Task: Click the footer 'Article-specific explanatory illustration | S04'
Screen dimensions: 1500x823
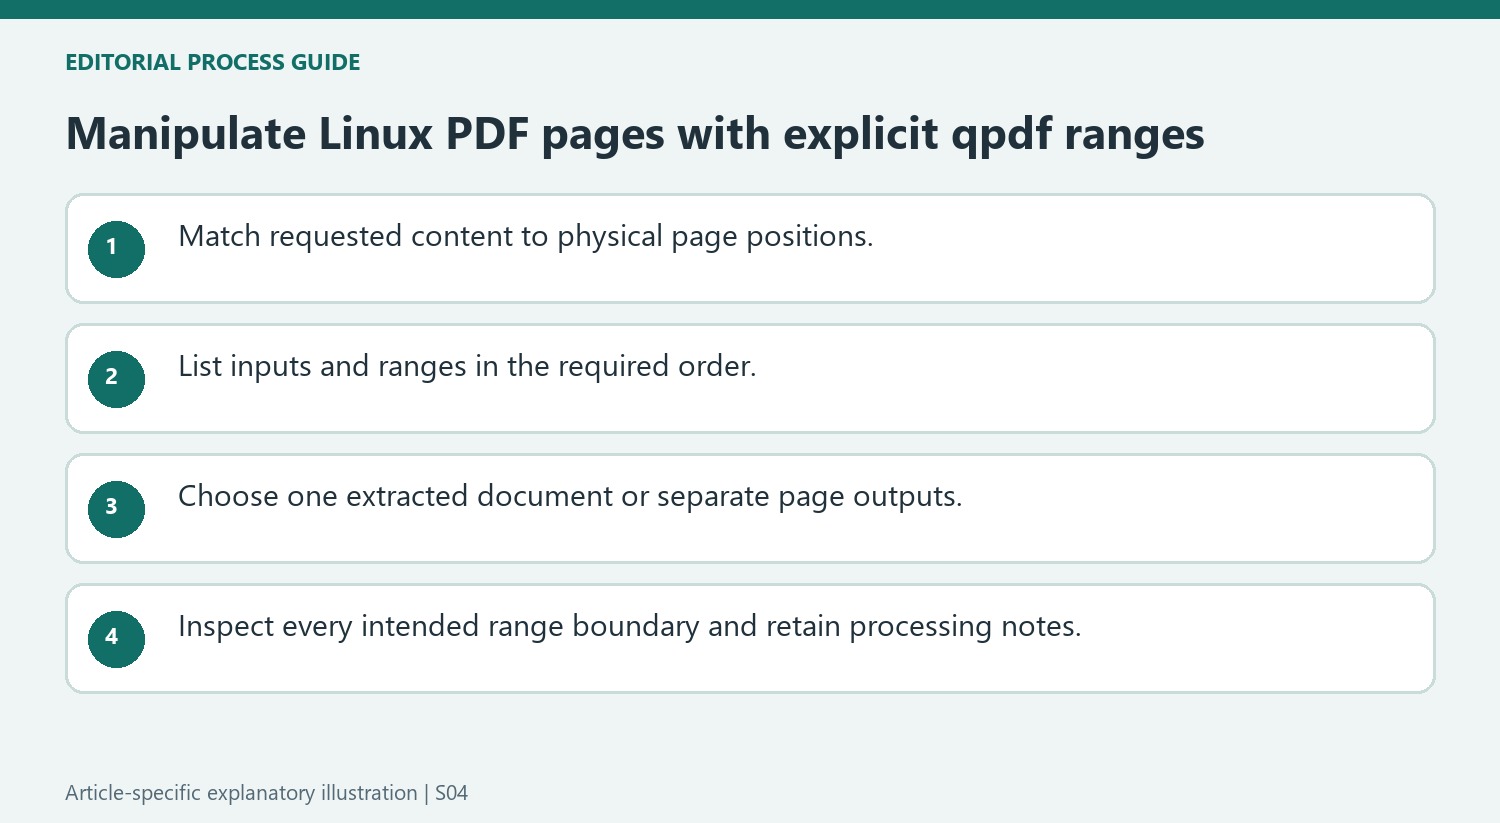Action: 266,793
